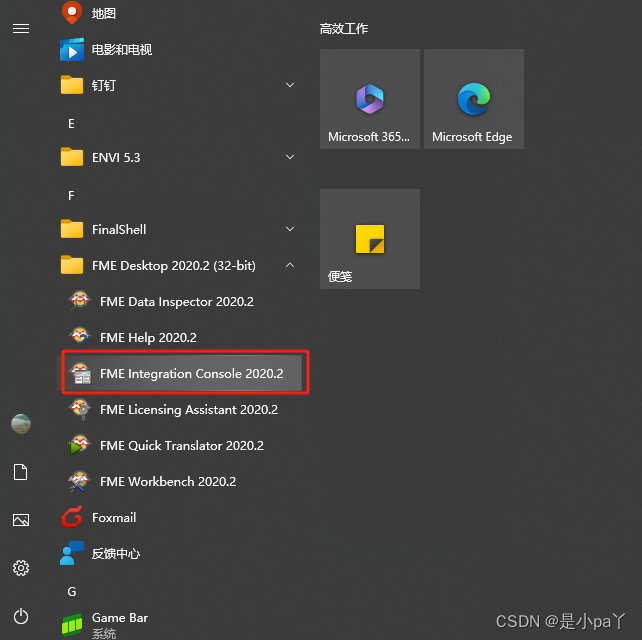642x640 pixels.
Task: Click the '电影和电视' label
Action: [122, 50]
